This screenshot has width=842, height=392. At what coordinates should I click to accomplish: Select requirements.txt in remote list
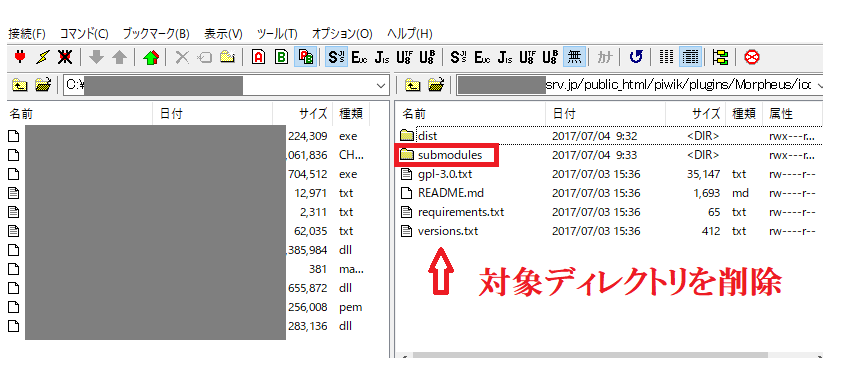pyautogui.click(x=461, y=212)
